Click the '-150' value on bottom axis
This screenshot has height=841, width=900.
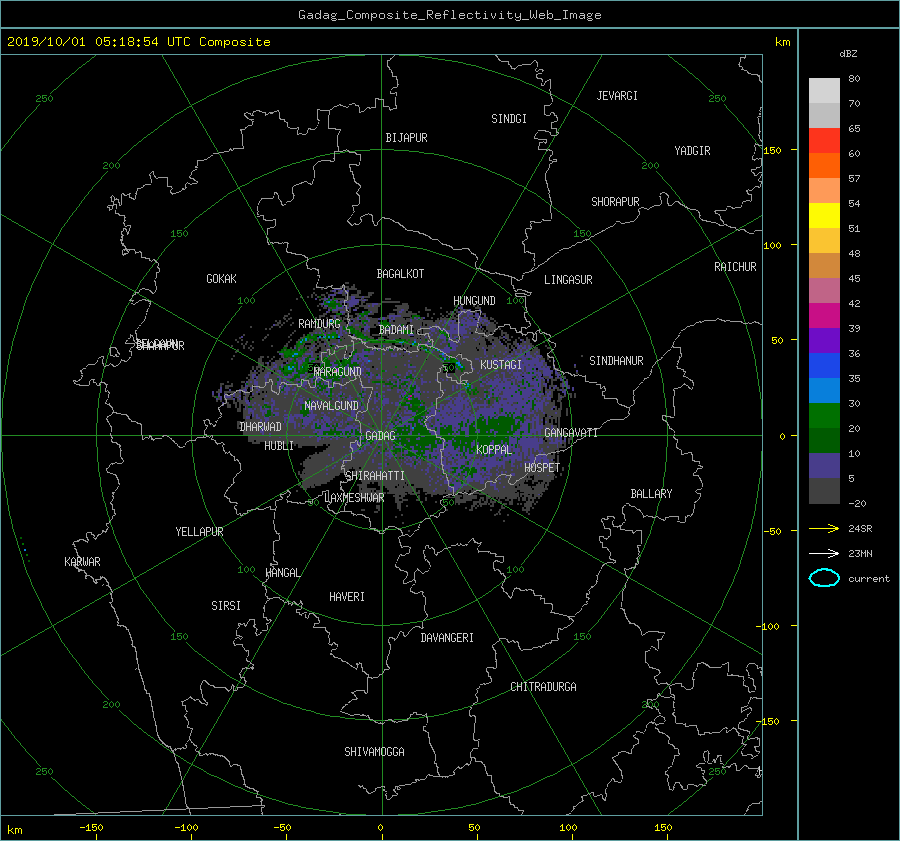click(x=91, y=828)
